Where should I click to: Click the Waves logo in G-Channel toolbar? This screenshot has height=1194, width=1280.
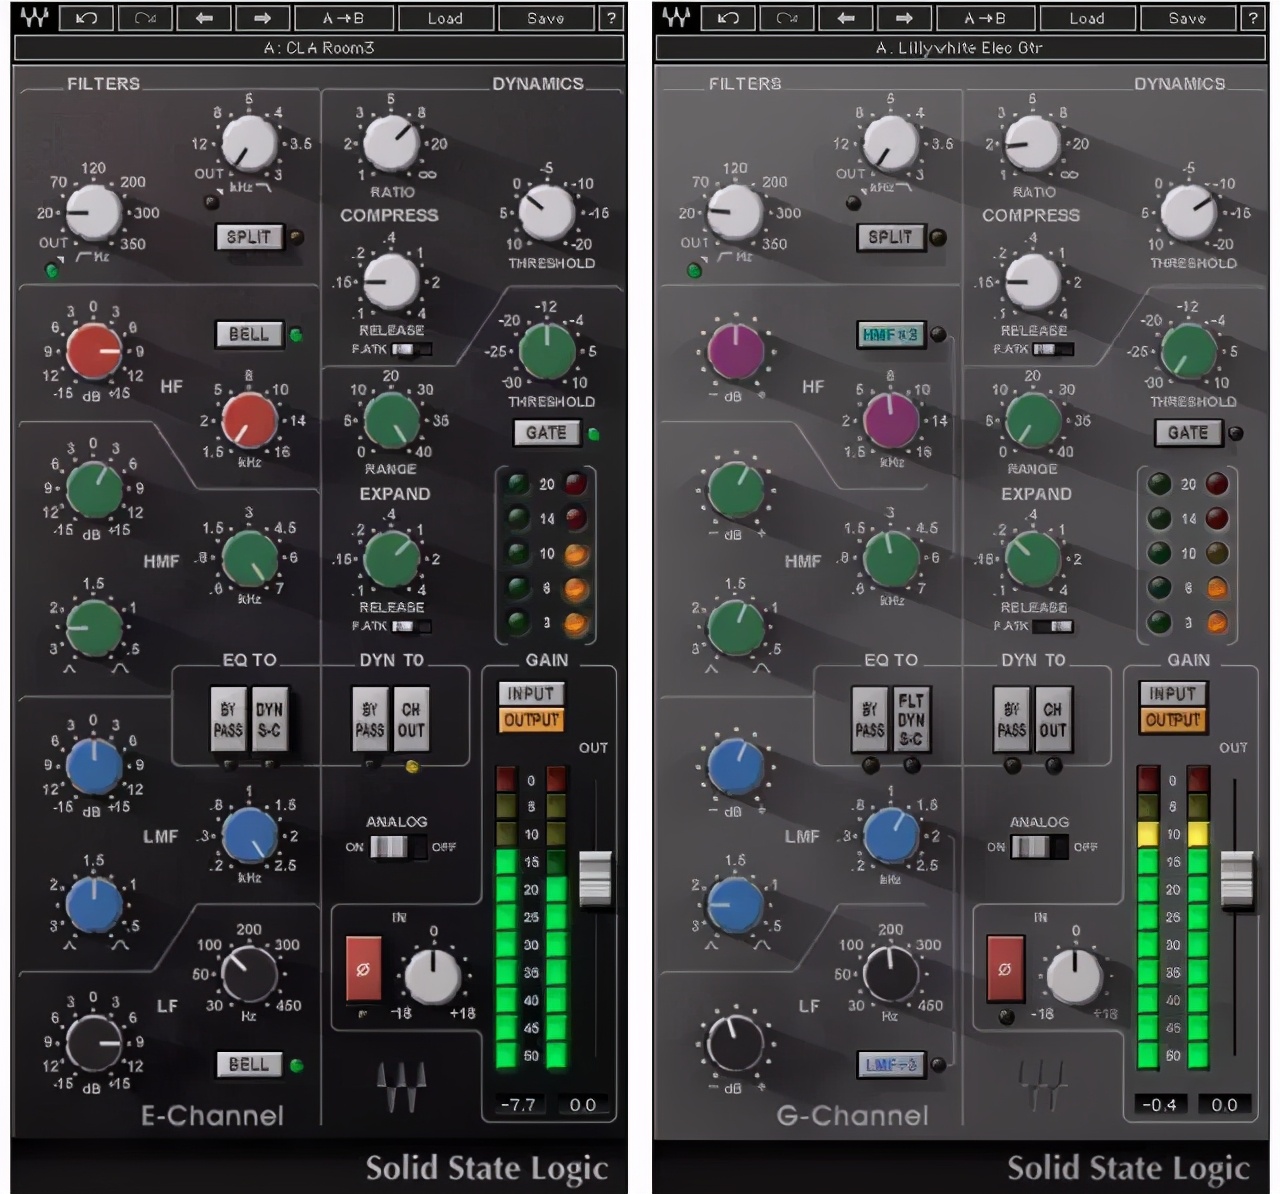(x=676, y=18)
